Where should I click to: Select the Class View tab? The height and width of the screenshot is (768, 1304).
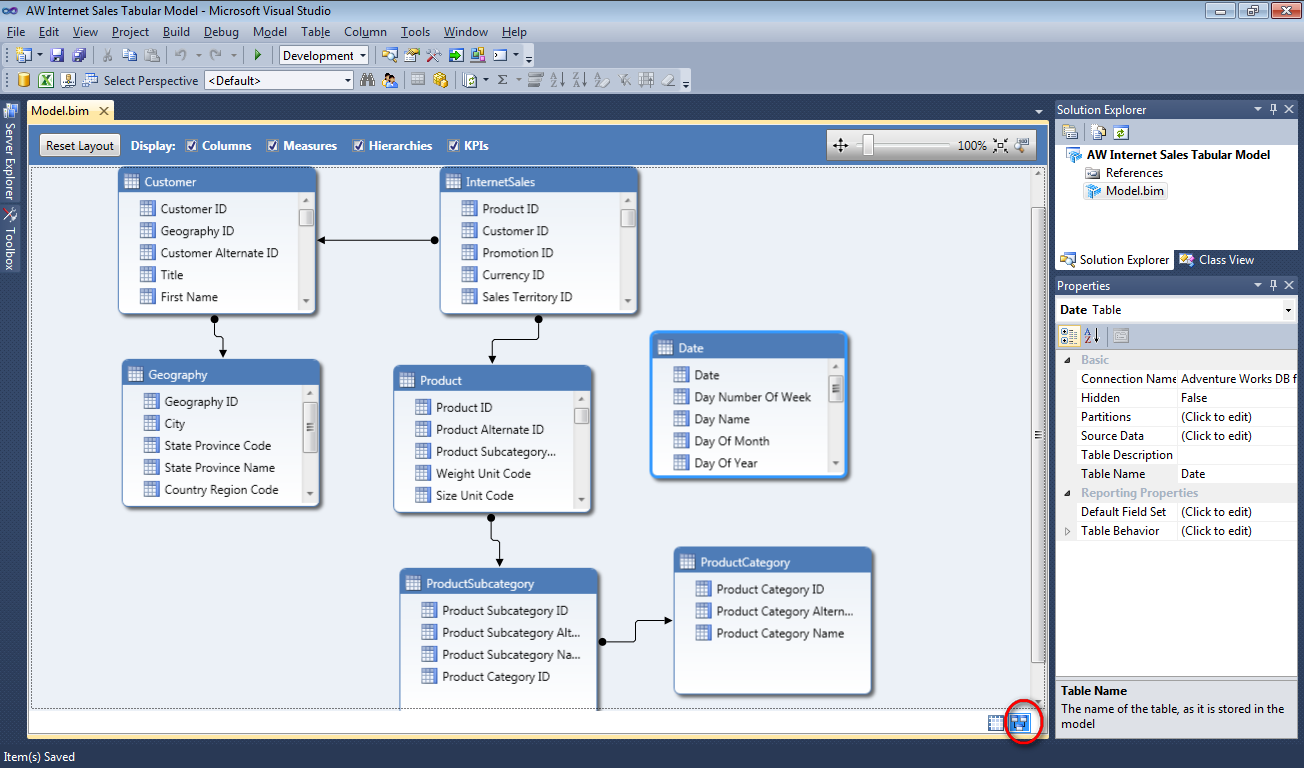pyautogui.click(x=1217, y=260)
